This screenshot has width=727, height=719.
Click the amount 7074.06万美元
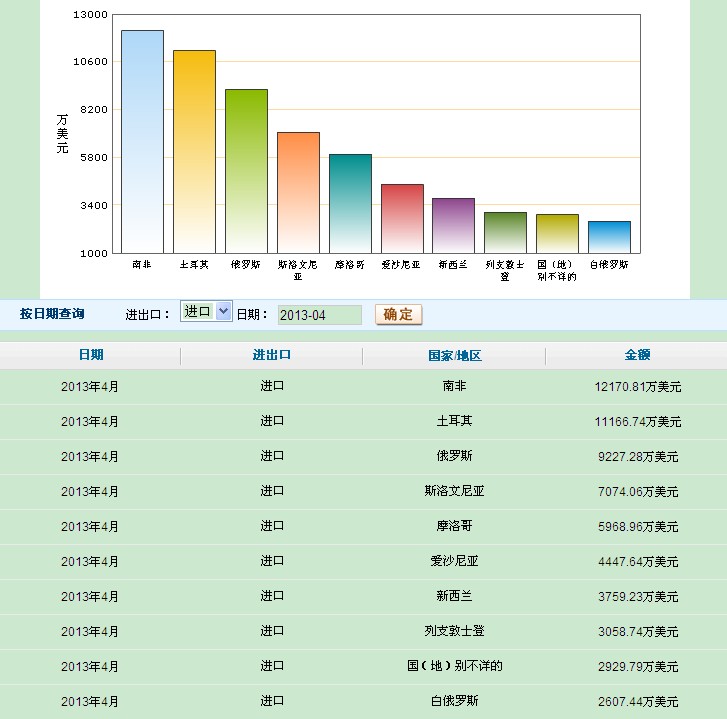pos(638,492)
